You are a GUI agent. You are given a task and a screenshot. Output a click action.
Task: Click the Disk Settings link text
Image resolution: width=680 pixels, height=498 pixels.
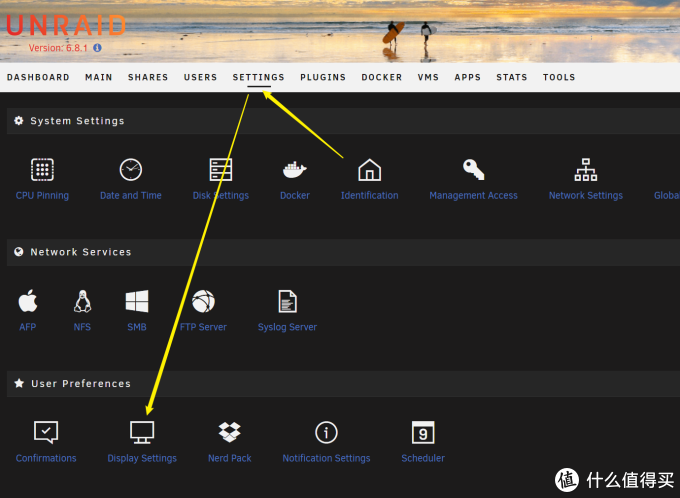coord(221,196)
